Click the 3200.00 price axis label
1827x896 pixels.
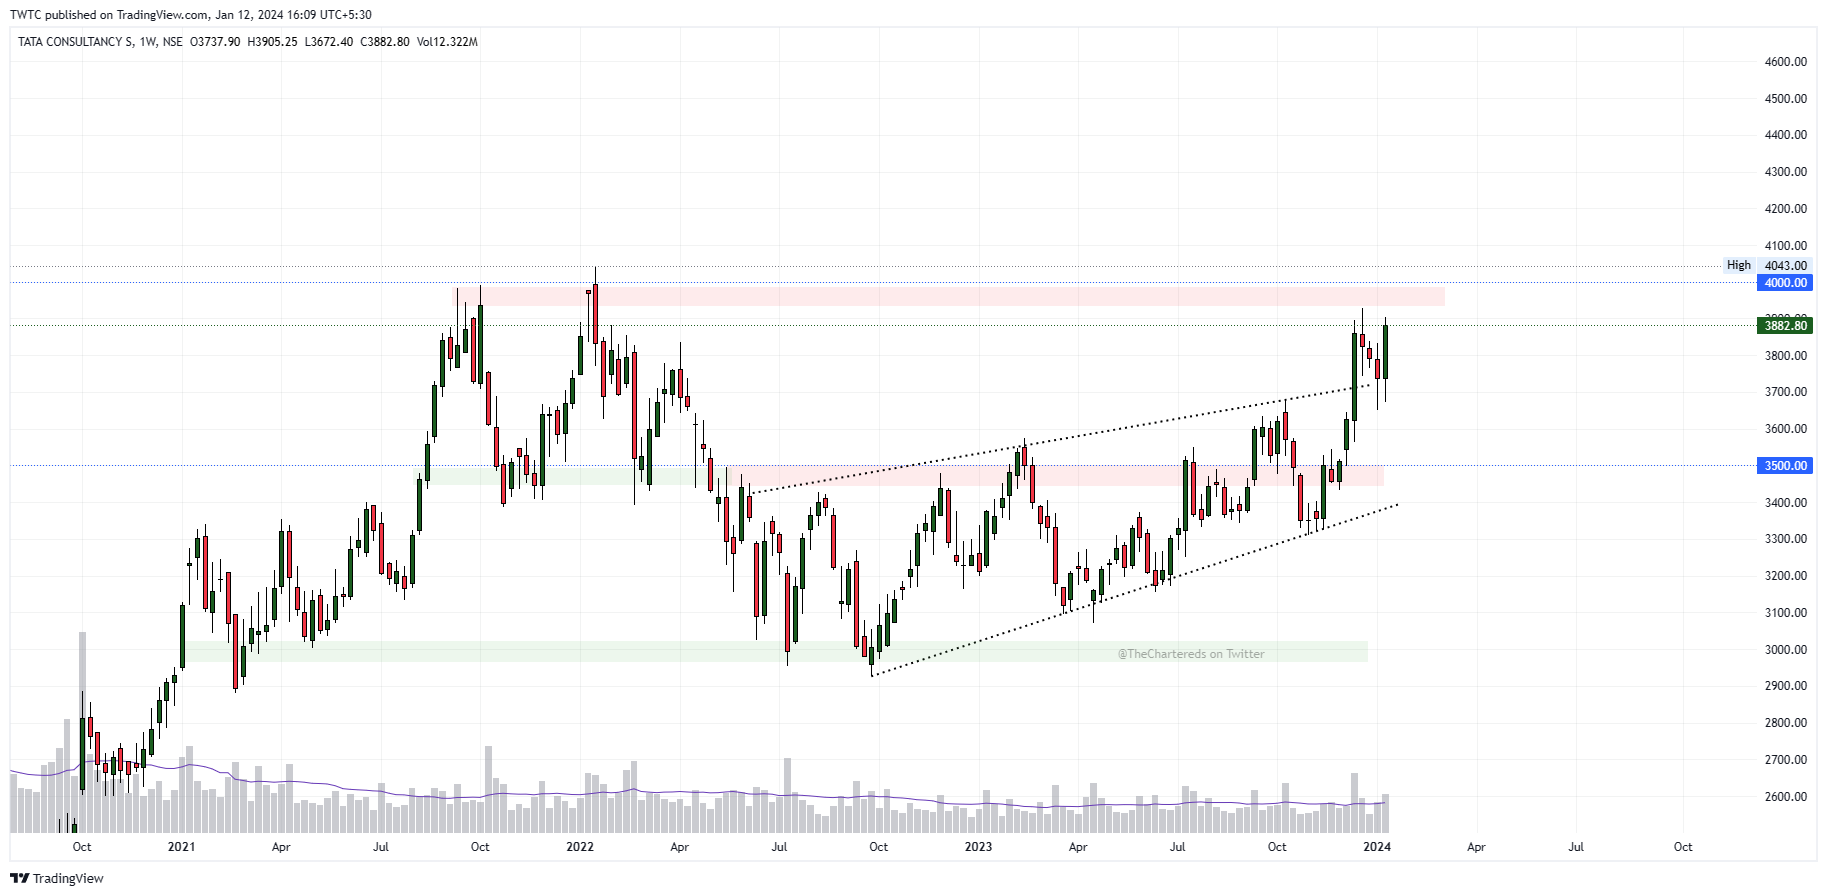(x=1785, y=576)
